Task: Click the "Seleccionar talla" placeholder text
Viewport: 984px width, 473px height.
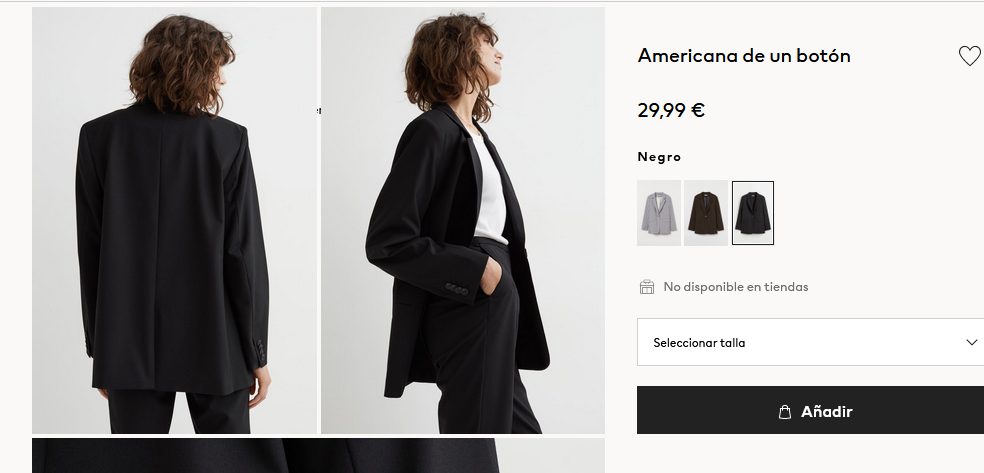Action: [x=699, y=343]
